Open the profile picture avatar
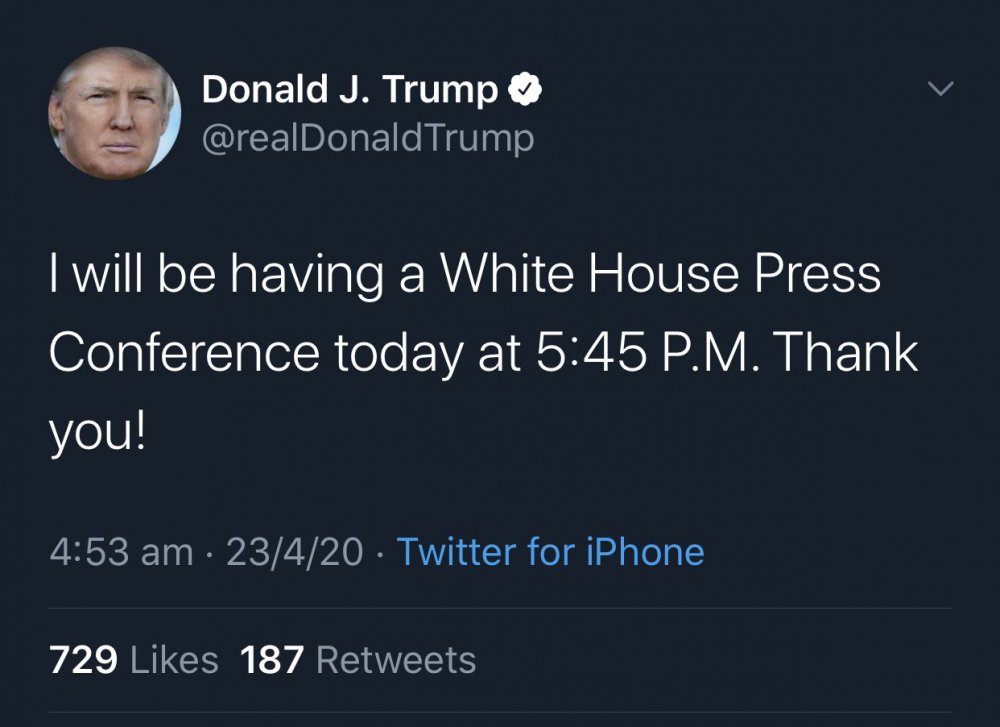 pyautogui.click(x=114, y=113)
